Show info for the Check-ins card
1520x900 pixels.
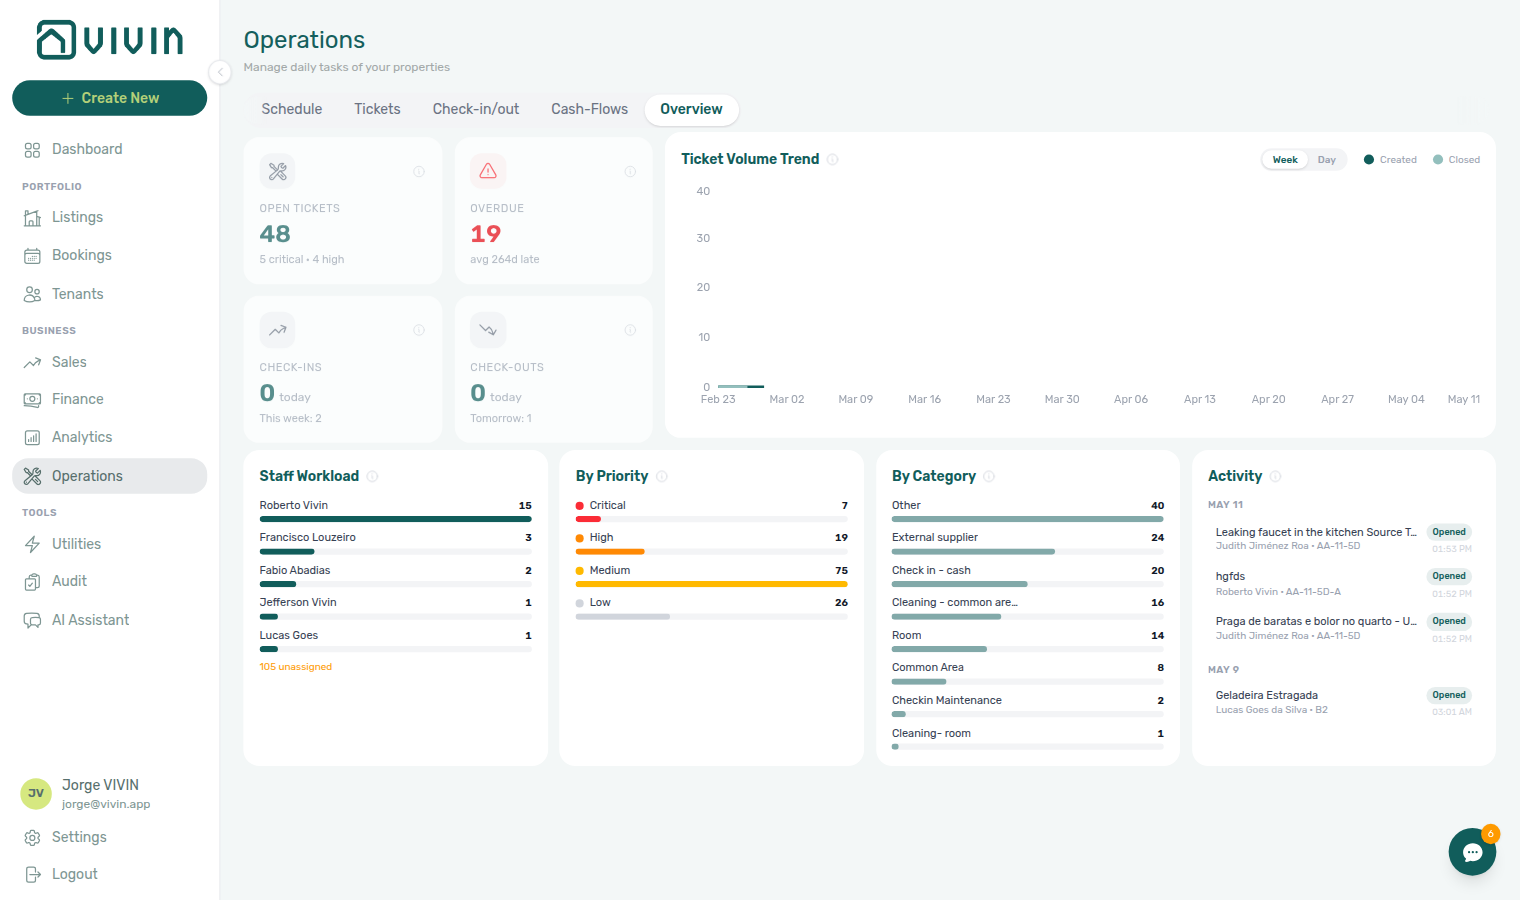[x=419, y=330]
